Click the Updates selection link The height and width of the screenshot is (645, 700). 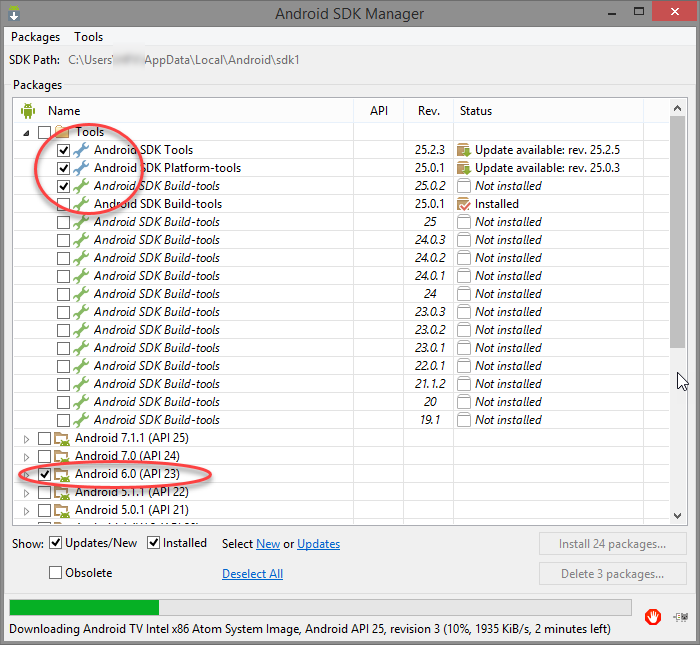pos(318,544)
